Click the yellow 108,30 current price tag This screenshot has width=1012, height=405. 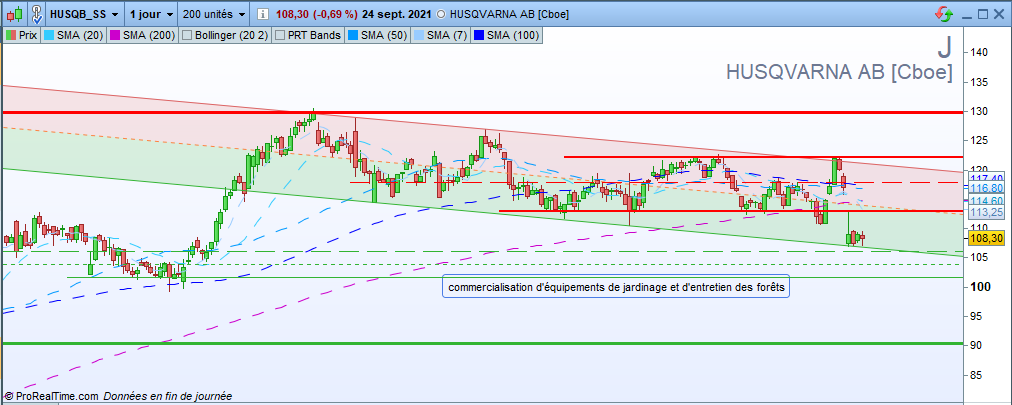[984, 238]
